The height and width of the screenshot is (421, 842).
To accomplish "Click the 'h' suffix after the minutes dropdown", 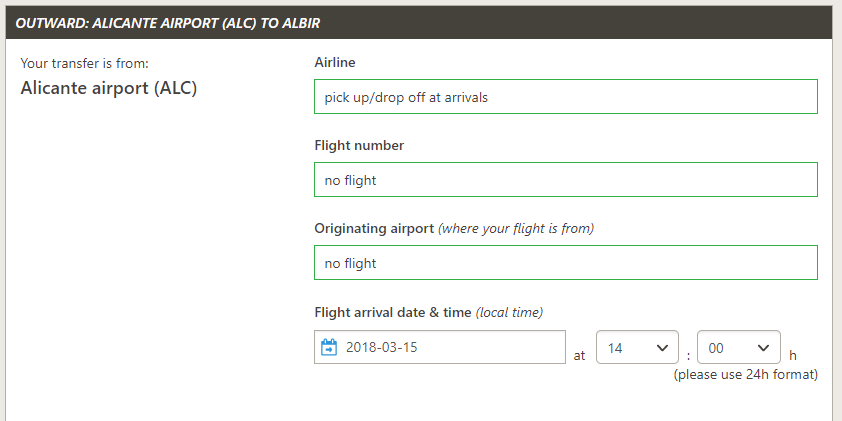I will click(793, 355).
